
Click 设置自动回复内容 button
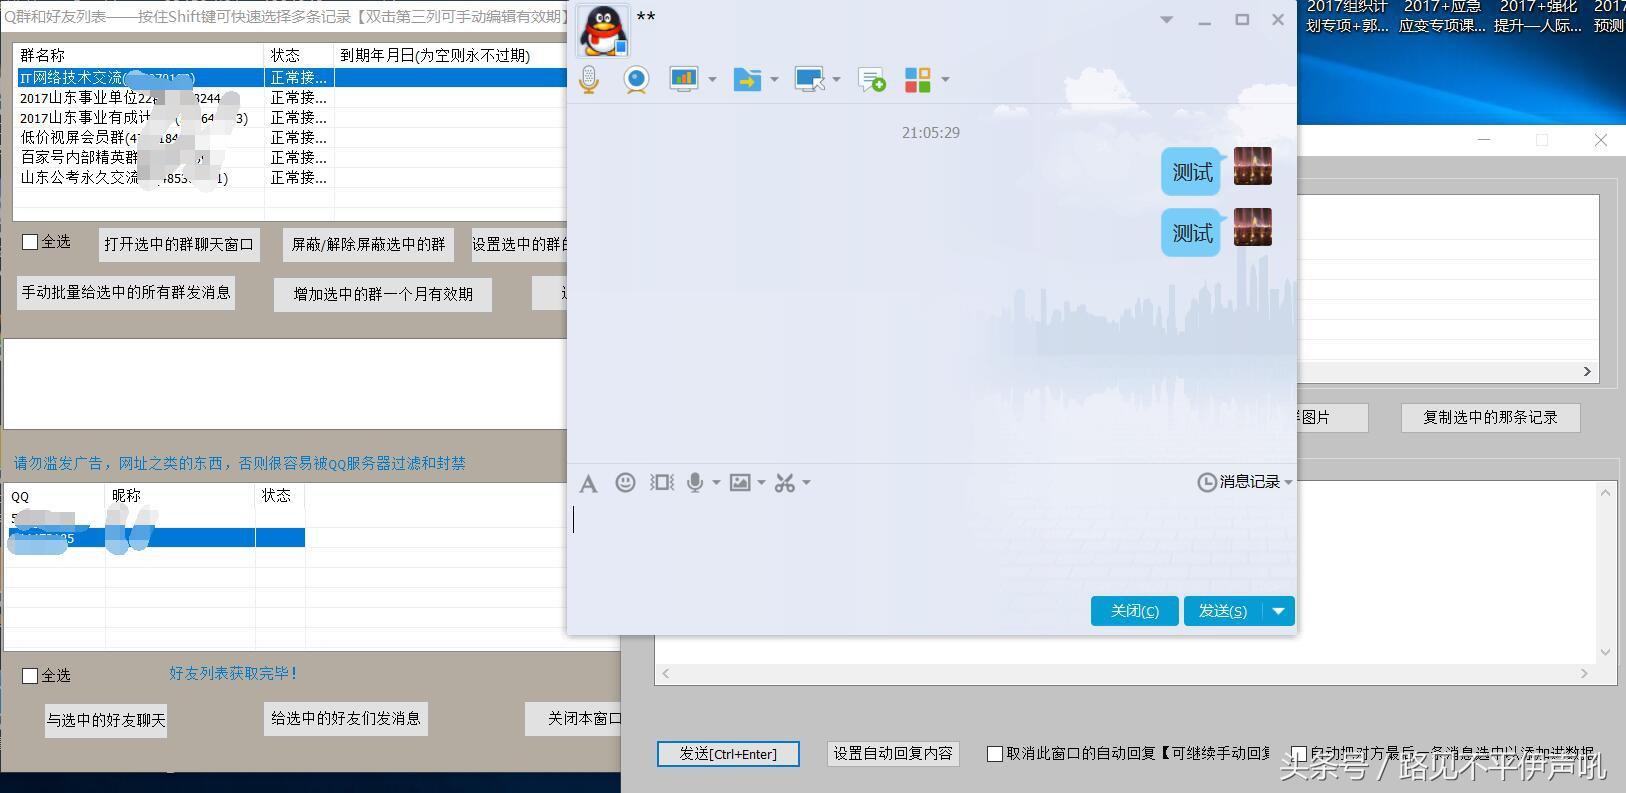pyautogui.click(x=893, y=753)
